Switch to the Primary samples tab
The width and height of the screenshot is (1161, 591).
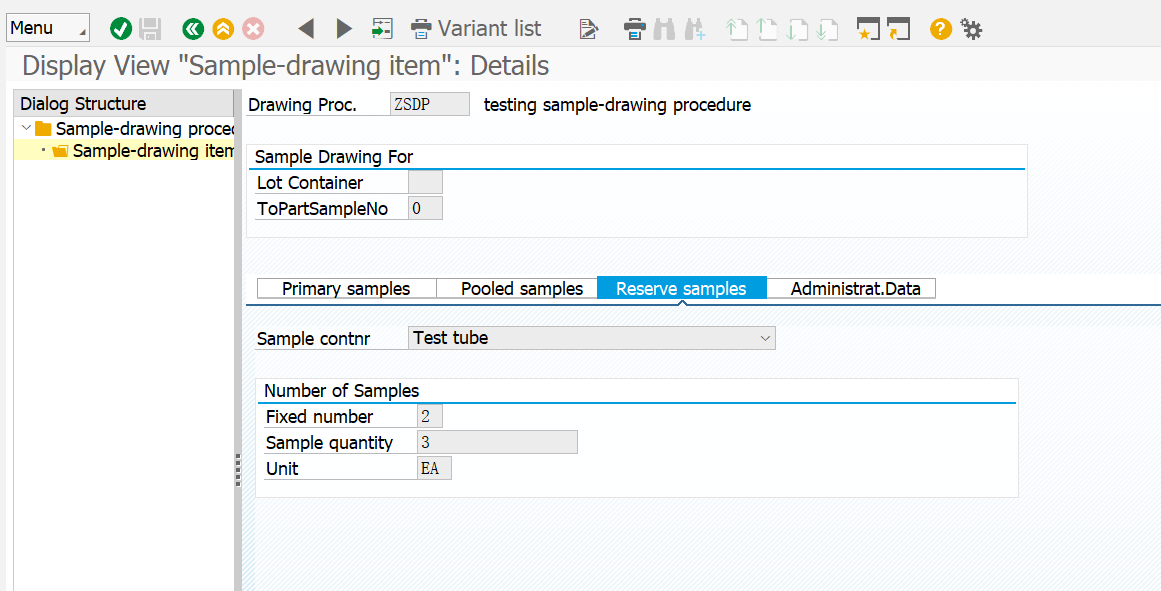coord(346,289)
